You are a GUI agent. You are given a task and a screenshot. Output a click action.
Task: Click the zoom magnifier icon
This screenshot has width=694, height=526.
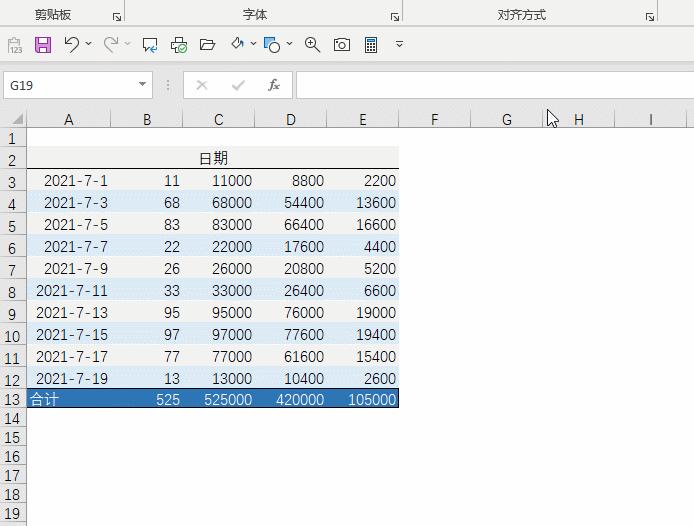(x=312, y=45)
